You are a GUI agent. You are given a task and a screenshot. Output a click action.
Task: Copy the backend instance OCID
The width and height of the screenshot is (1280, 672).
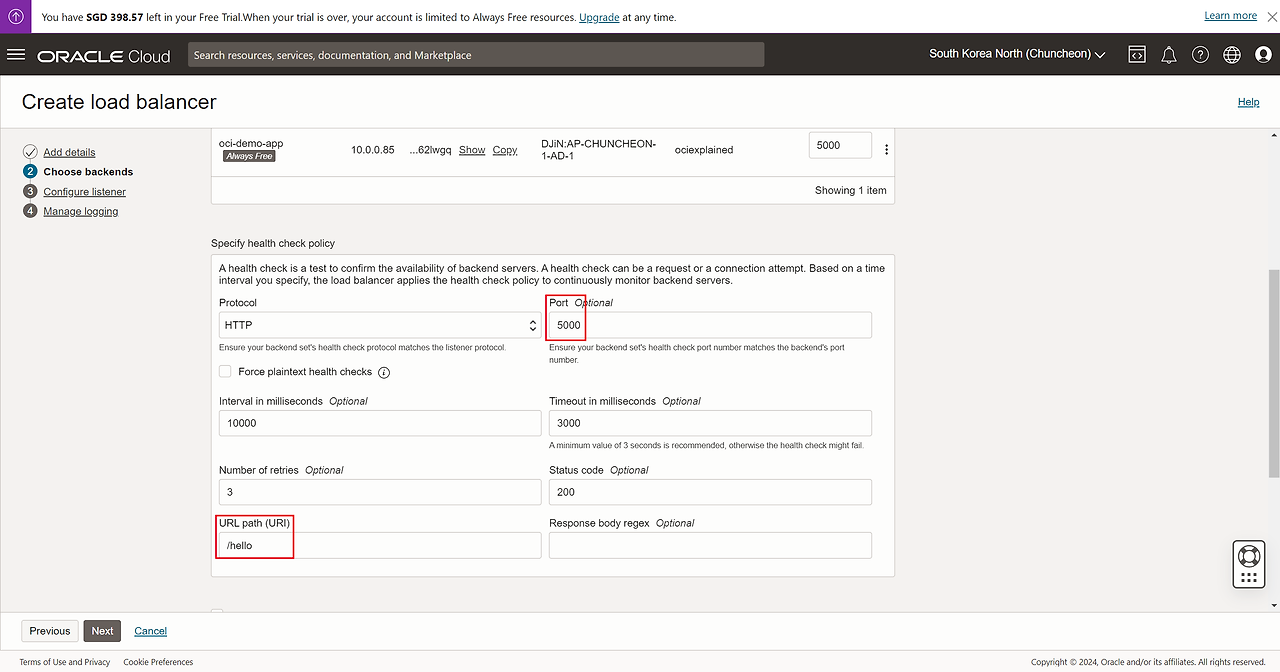(505, 150)
